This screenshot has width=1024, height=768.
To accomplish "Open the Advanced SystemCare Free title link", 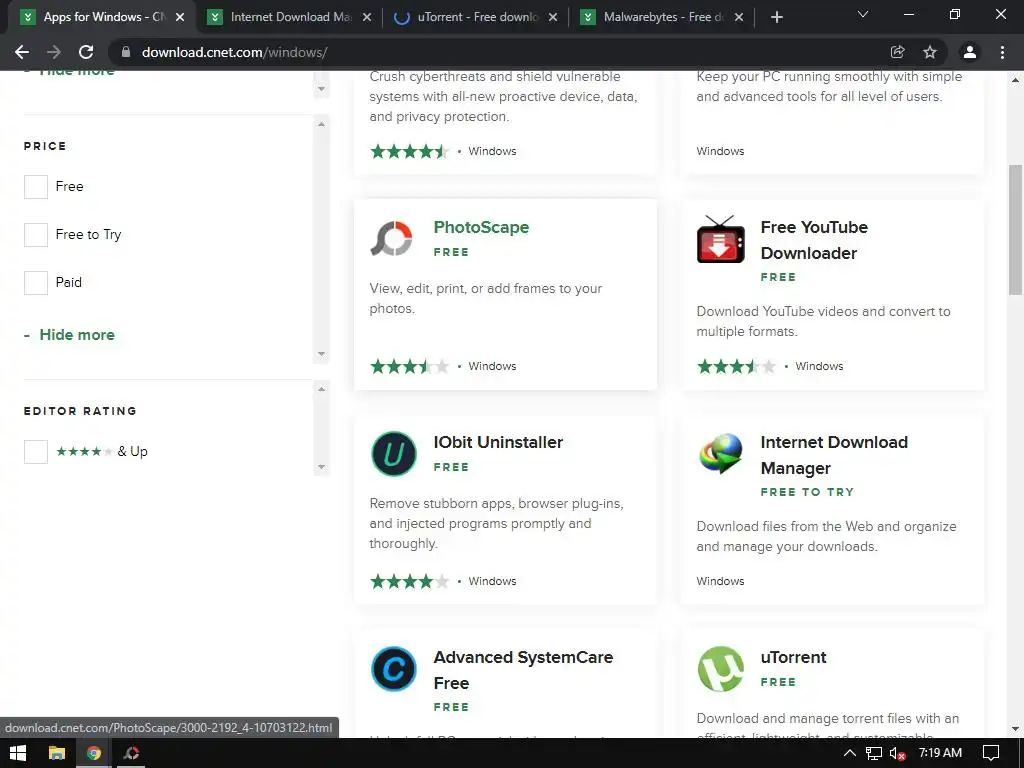I will 523,669.
